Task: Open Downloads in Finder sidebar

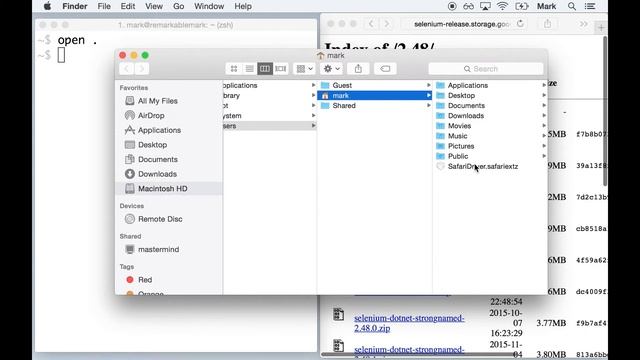Action: point(157,174)
